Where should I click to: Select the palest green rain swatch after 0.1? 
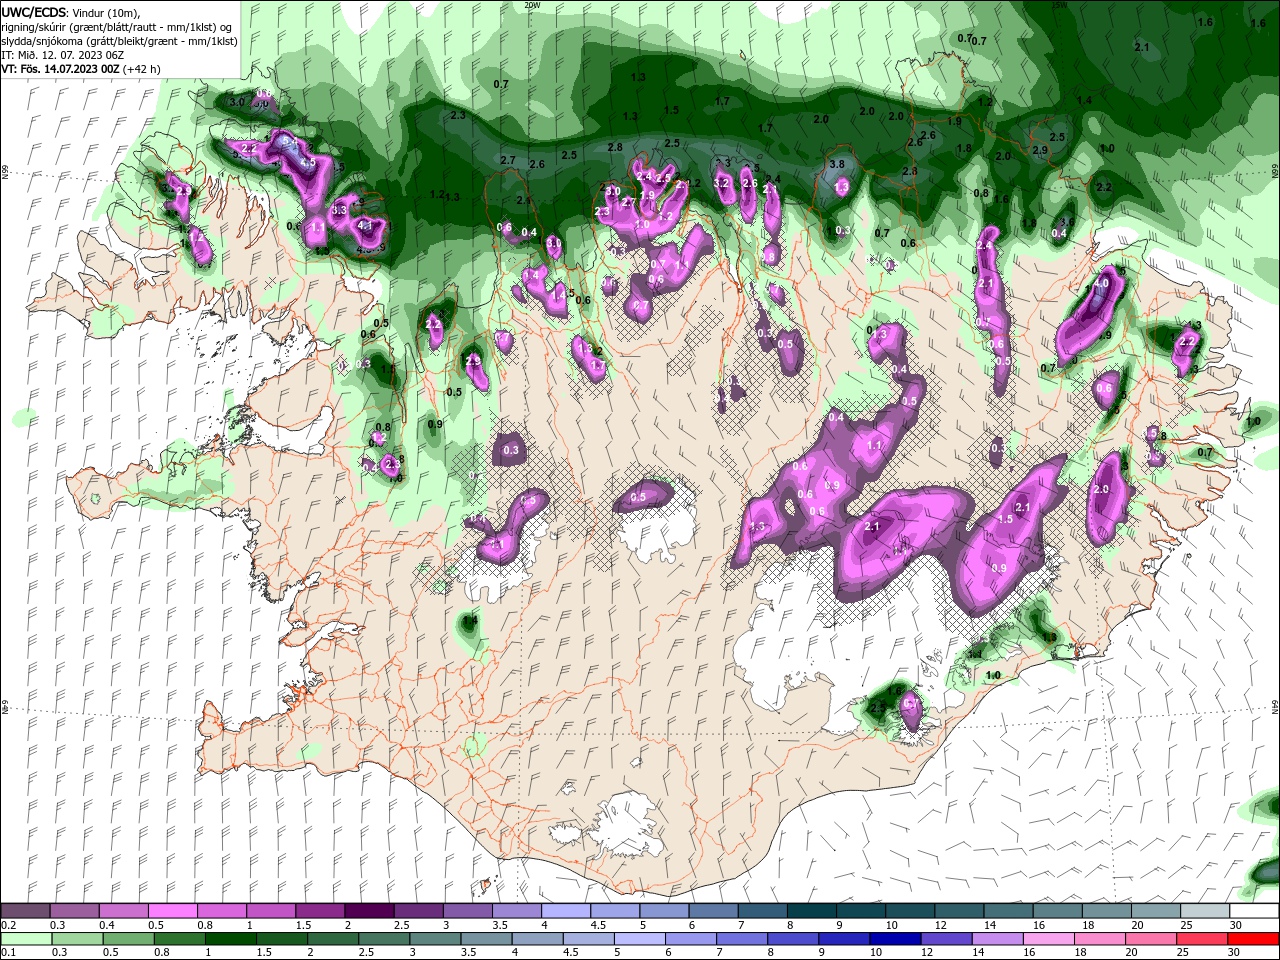coord(27,939)
